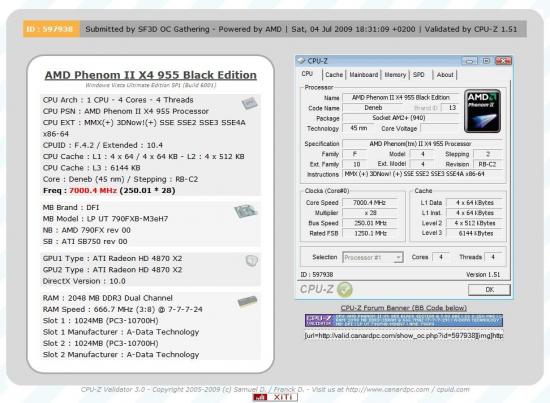
Task: Click the OK button in CPU-Z
Action: (489, 290)
